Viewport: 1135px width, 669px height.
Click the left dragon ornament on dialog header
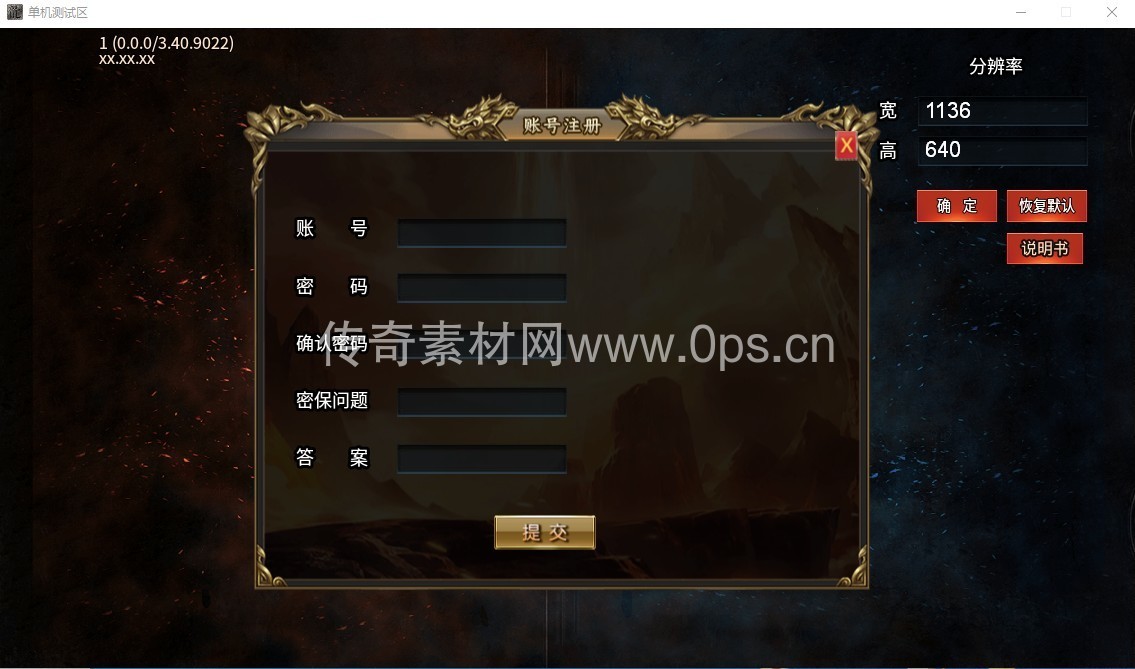click(x=474, y=117)
